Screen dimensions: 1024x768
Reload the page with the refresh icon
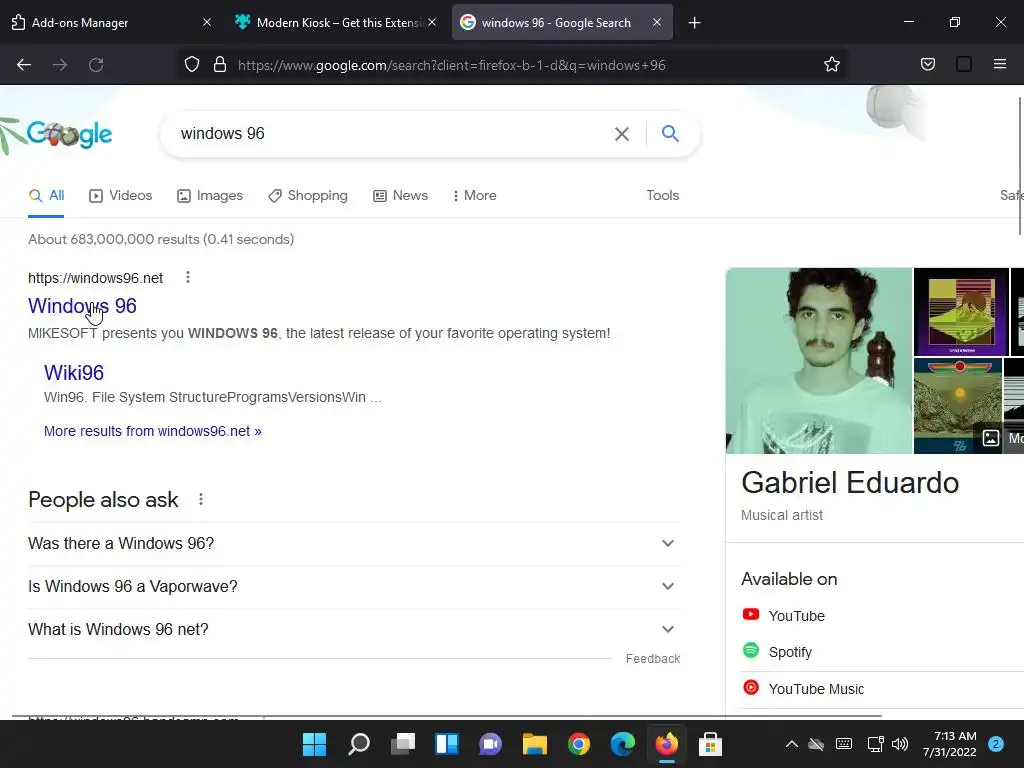pyautogui.click(x=96, y=65)
